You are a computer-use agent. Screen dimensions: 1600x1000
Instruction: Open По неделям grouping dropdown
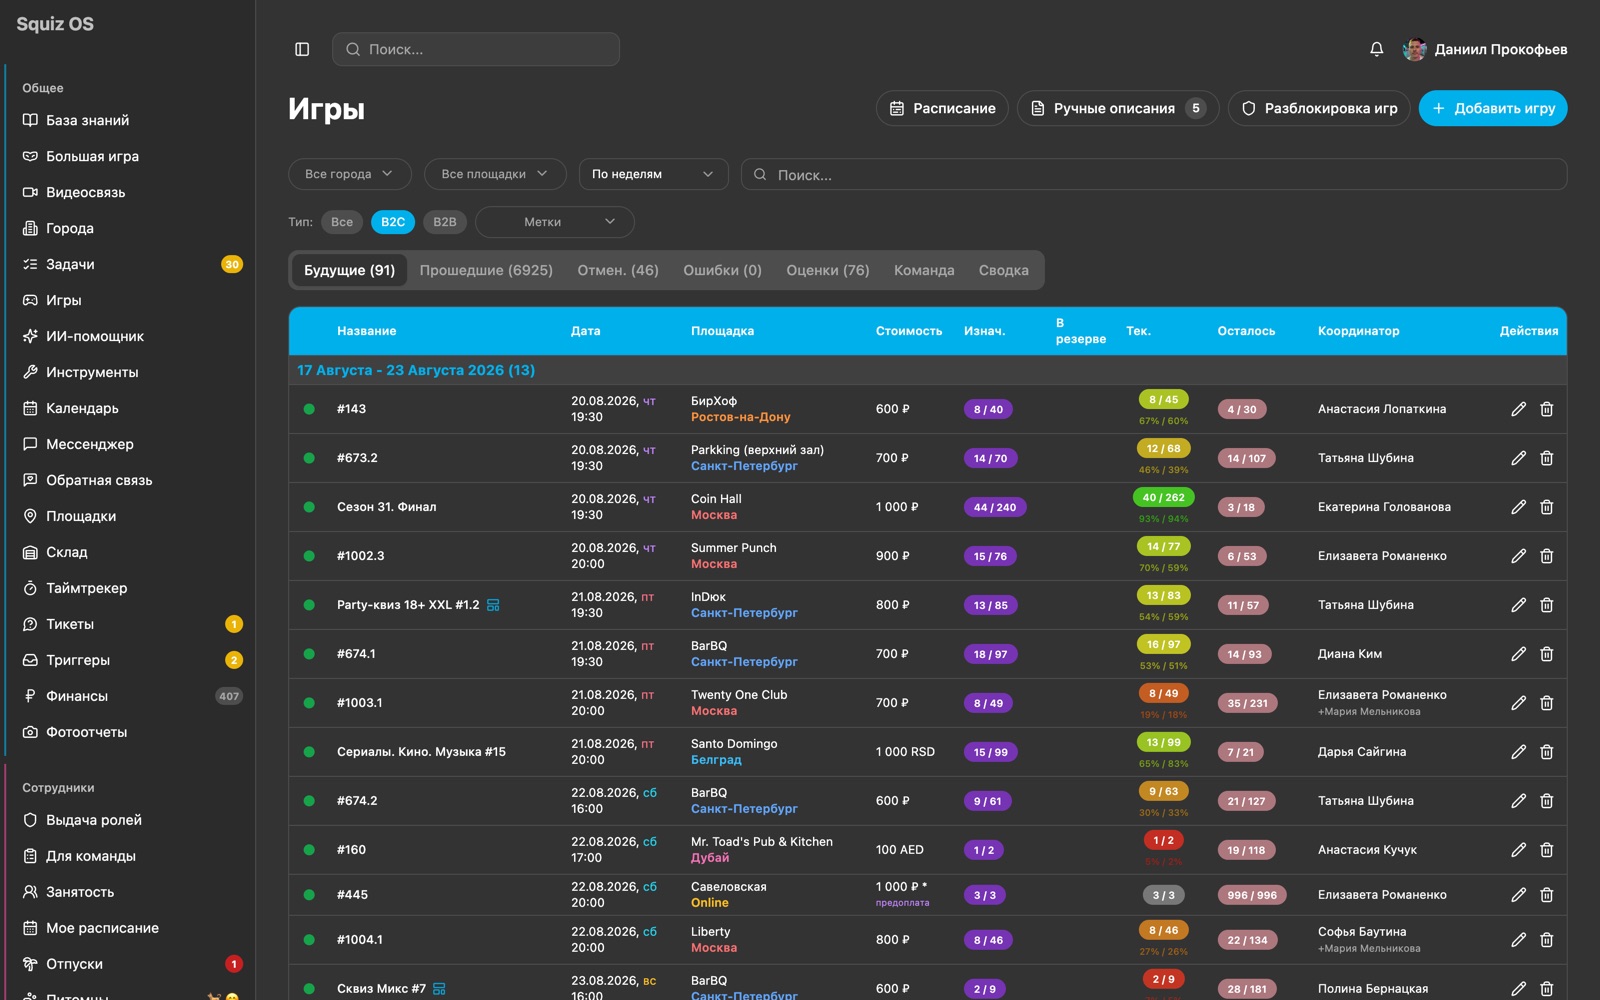(653, 174)
